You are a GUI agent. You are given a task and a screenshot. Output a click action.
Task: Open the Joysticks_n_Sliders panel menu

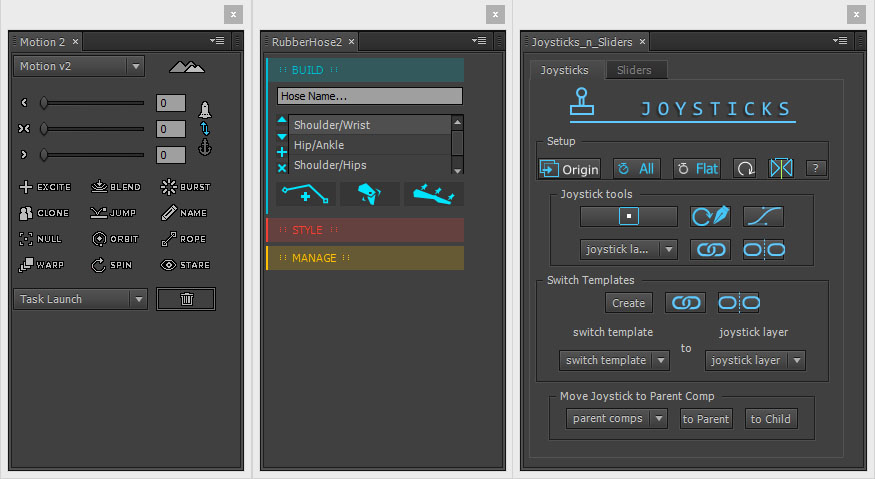click(838, 41)
